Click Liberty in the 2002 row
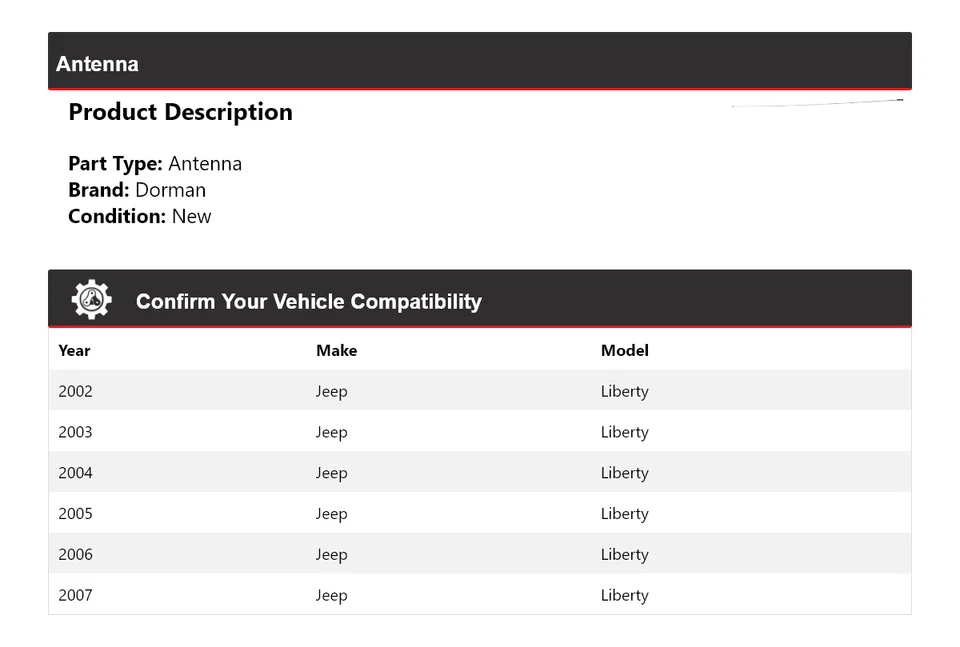 coord(624,391)
